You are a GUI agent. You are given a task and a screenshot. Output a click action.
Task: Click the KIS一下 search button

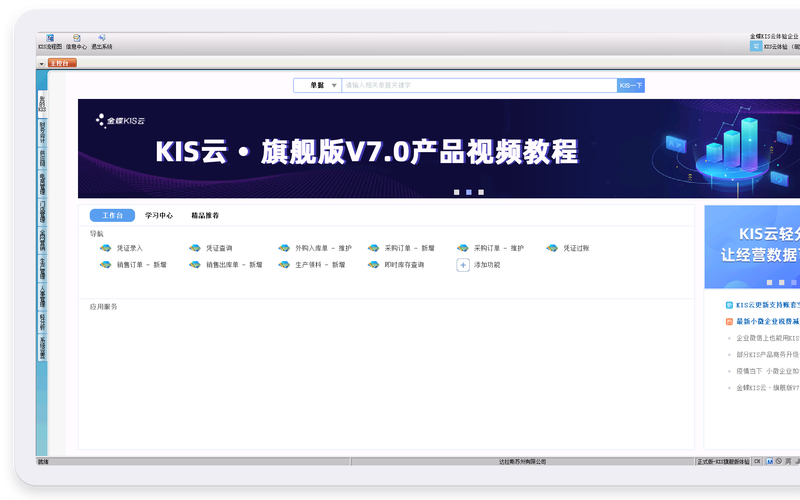631,86
